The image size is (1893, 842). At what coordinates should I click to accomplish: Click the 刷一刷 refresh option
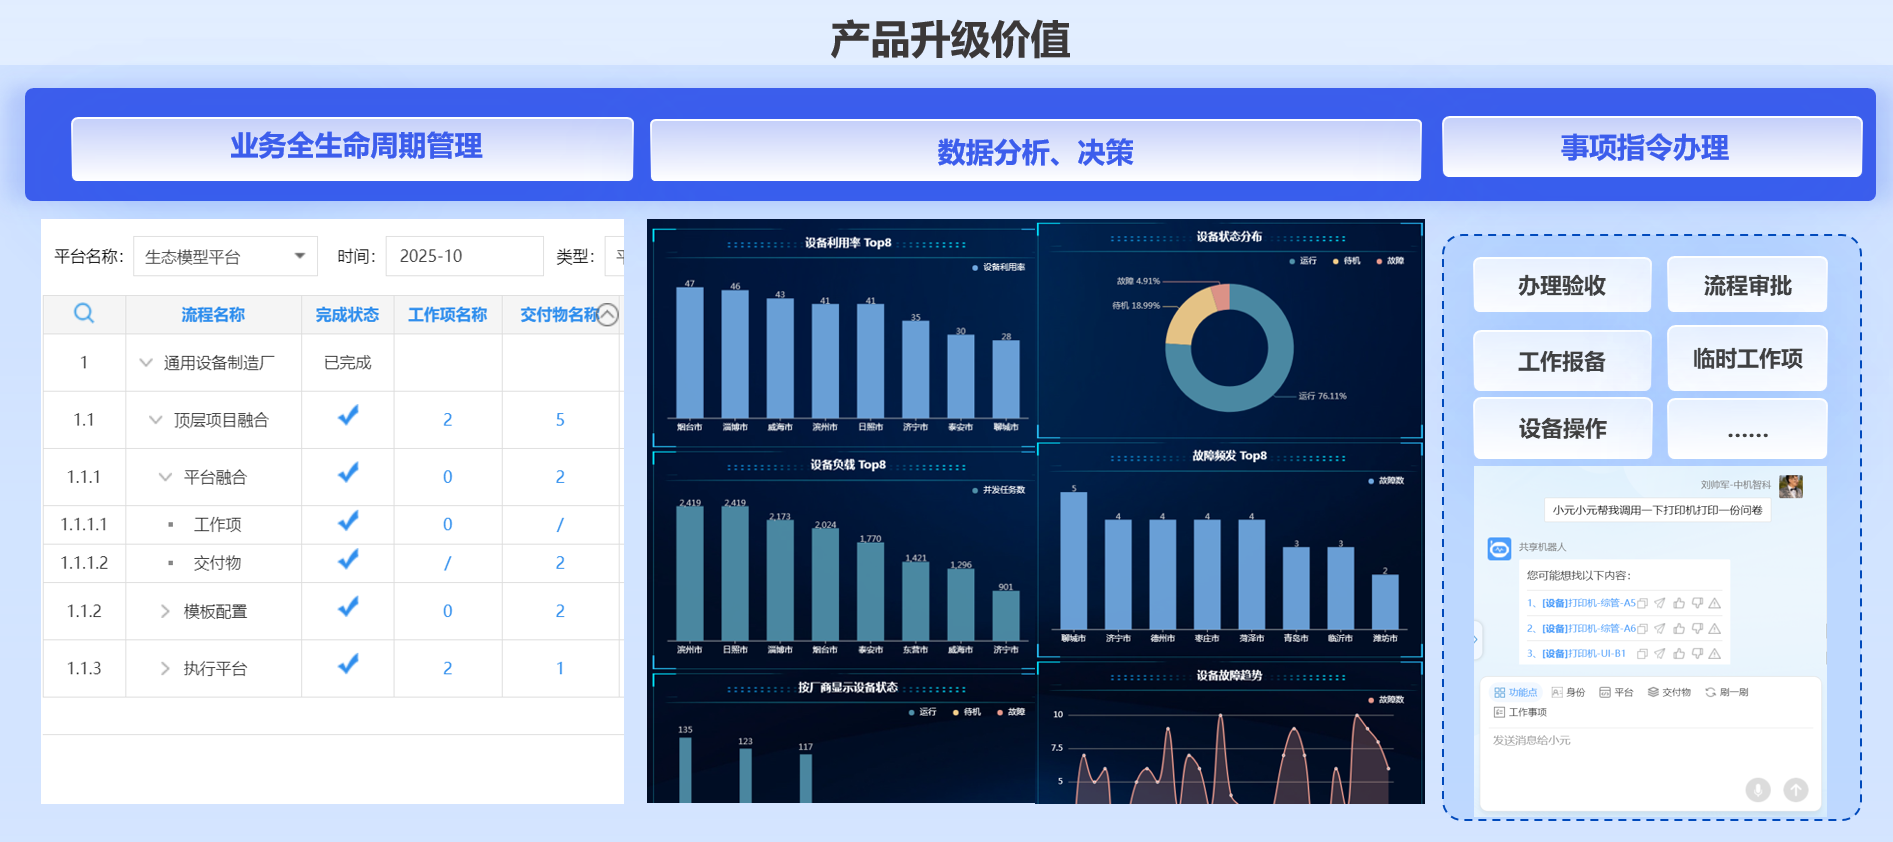(1727, 692)
